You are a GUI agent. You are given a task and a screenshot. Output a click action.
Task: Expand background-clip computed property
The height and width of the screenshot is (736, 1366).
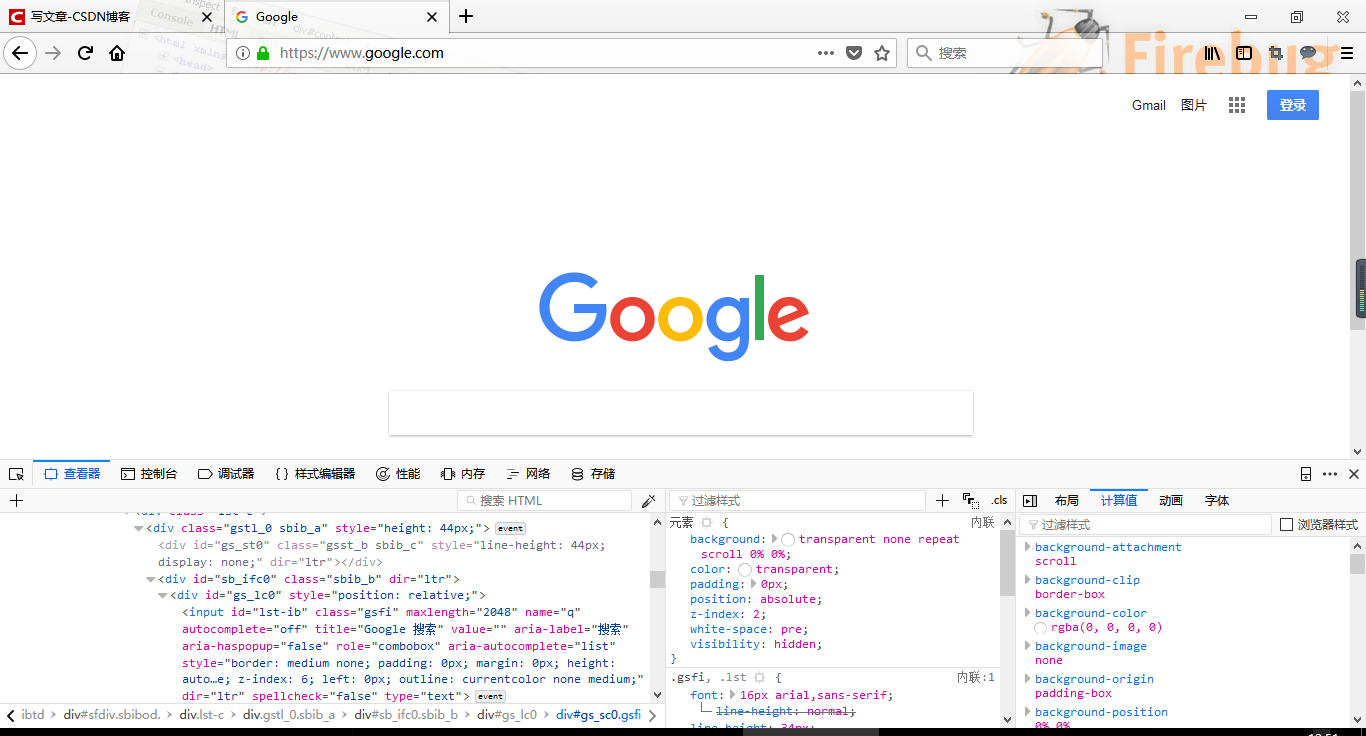click(x=1027, y=580)
